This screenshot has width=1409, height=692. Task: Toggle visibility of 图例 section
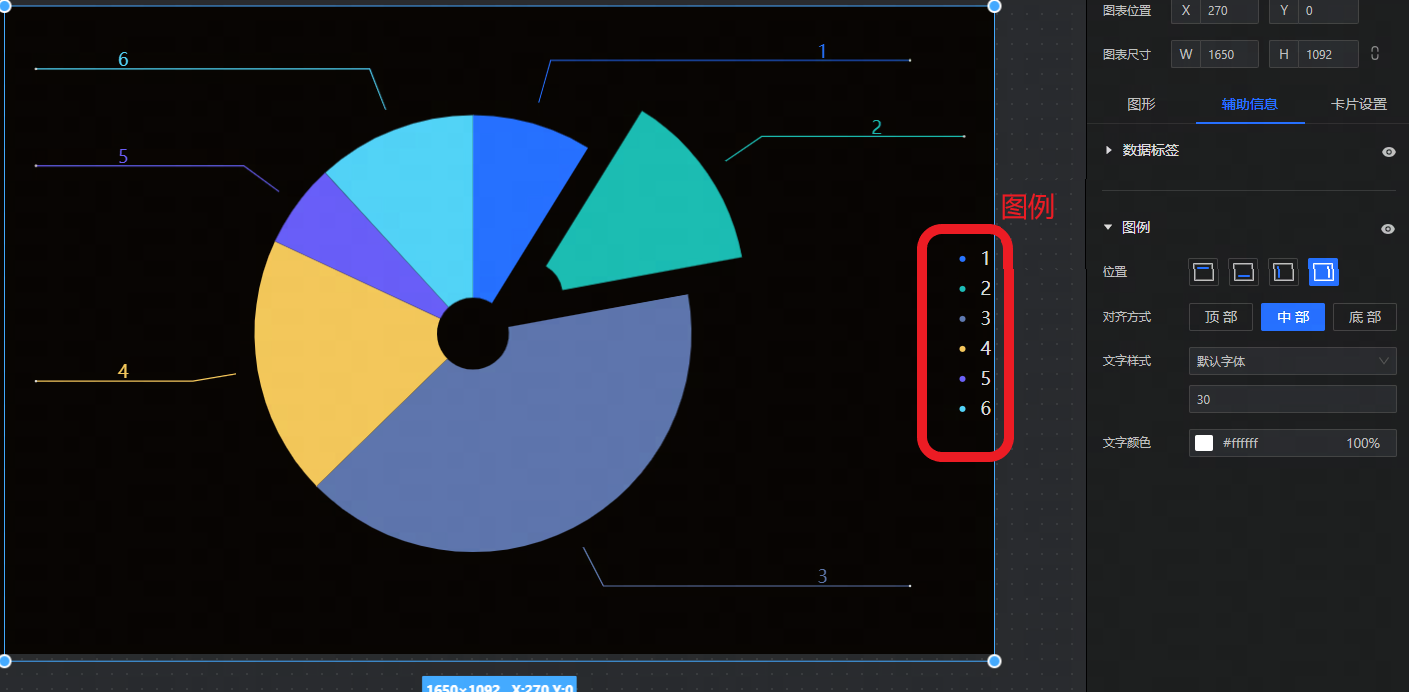(1388, 228)
